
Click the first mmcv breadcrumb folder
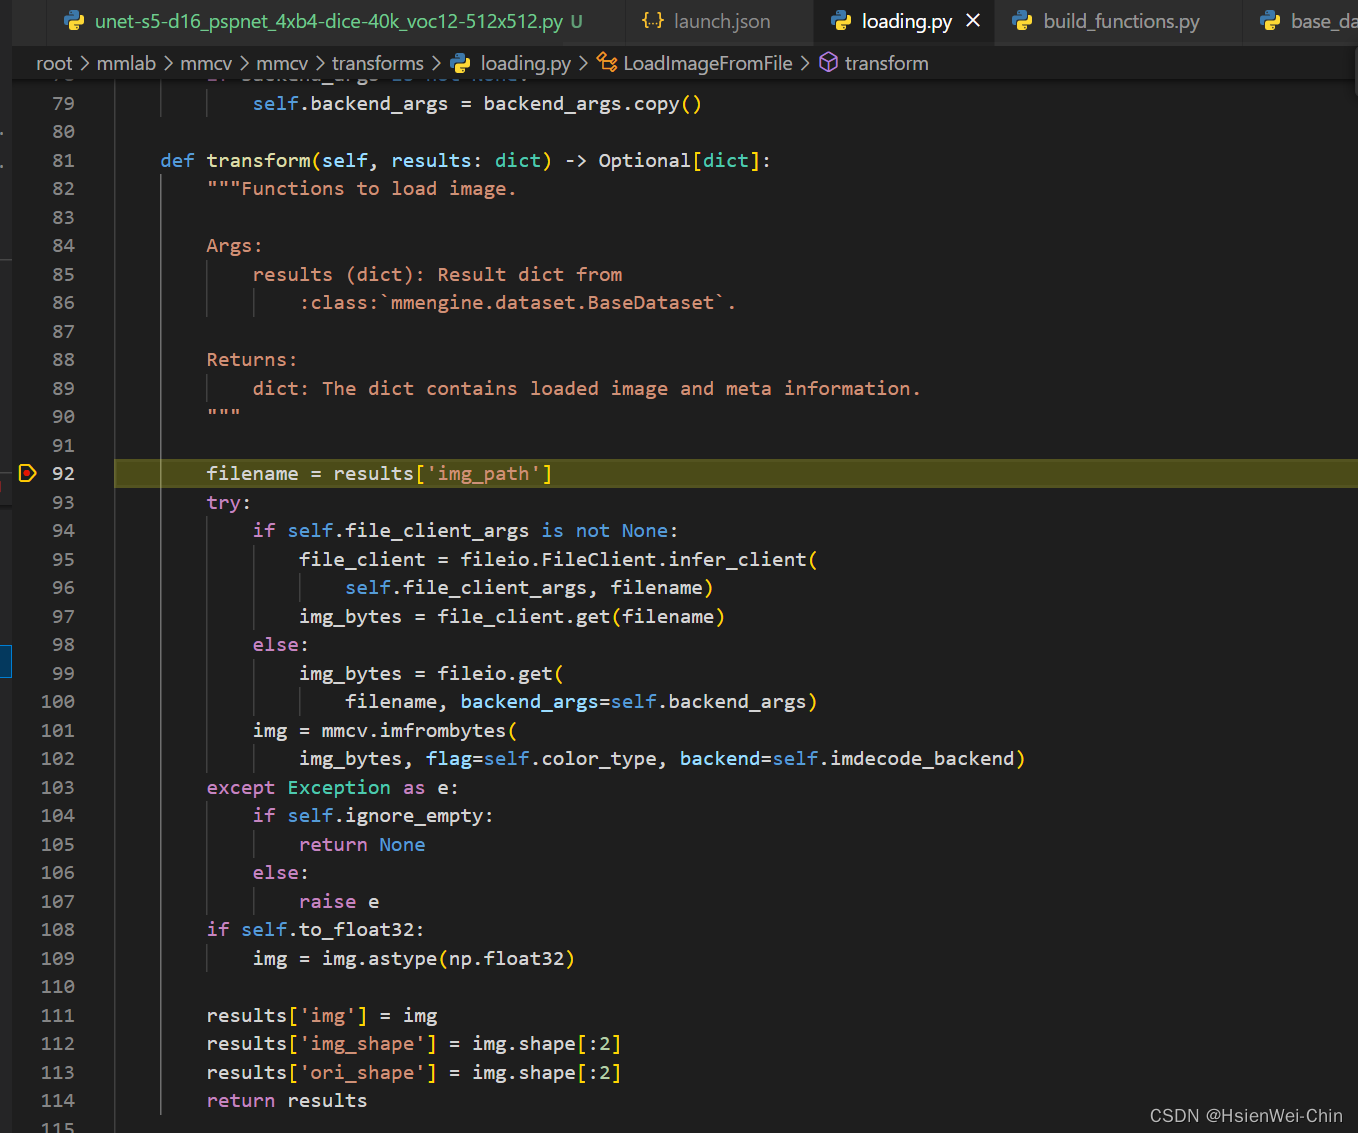tap(206, 63)
